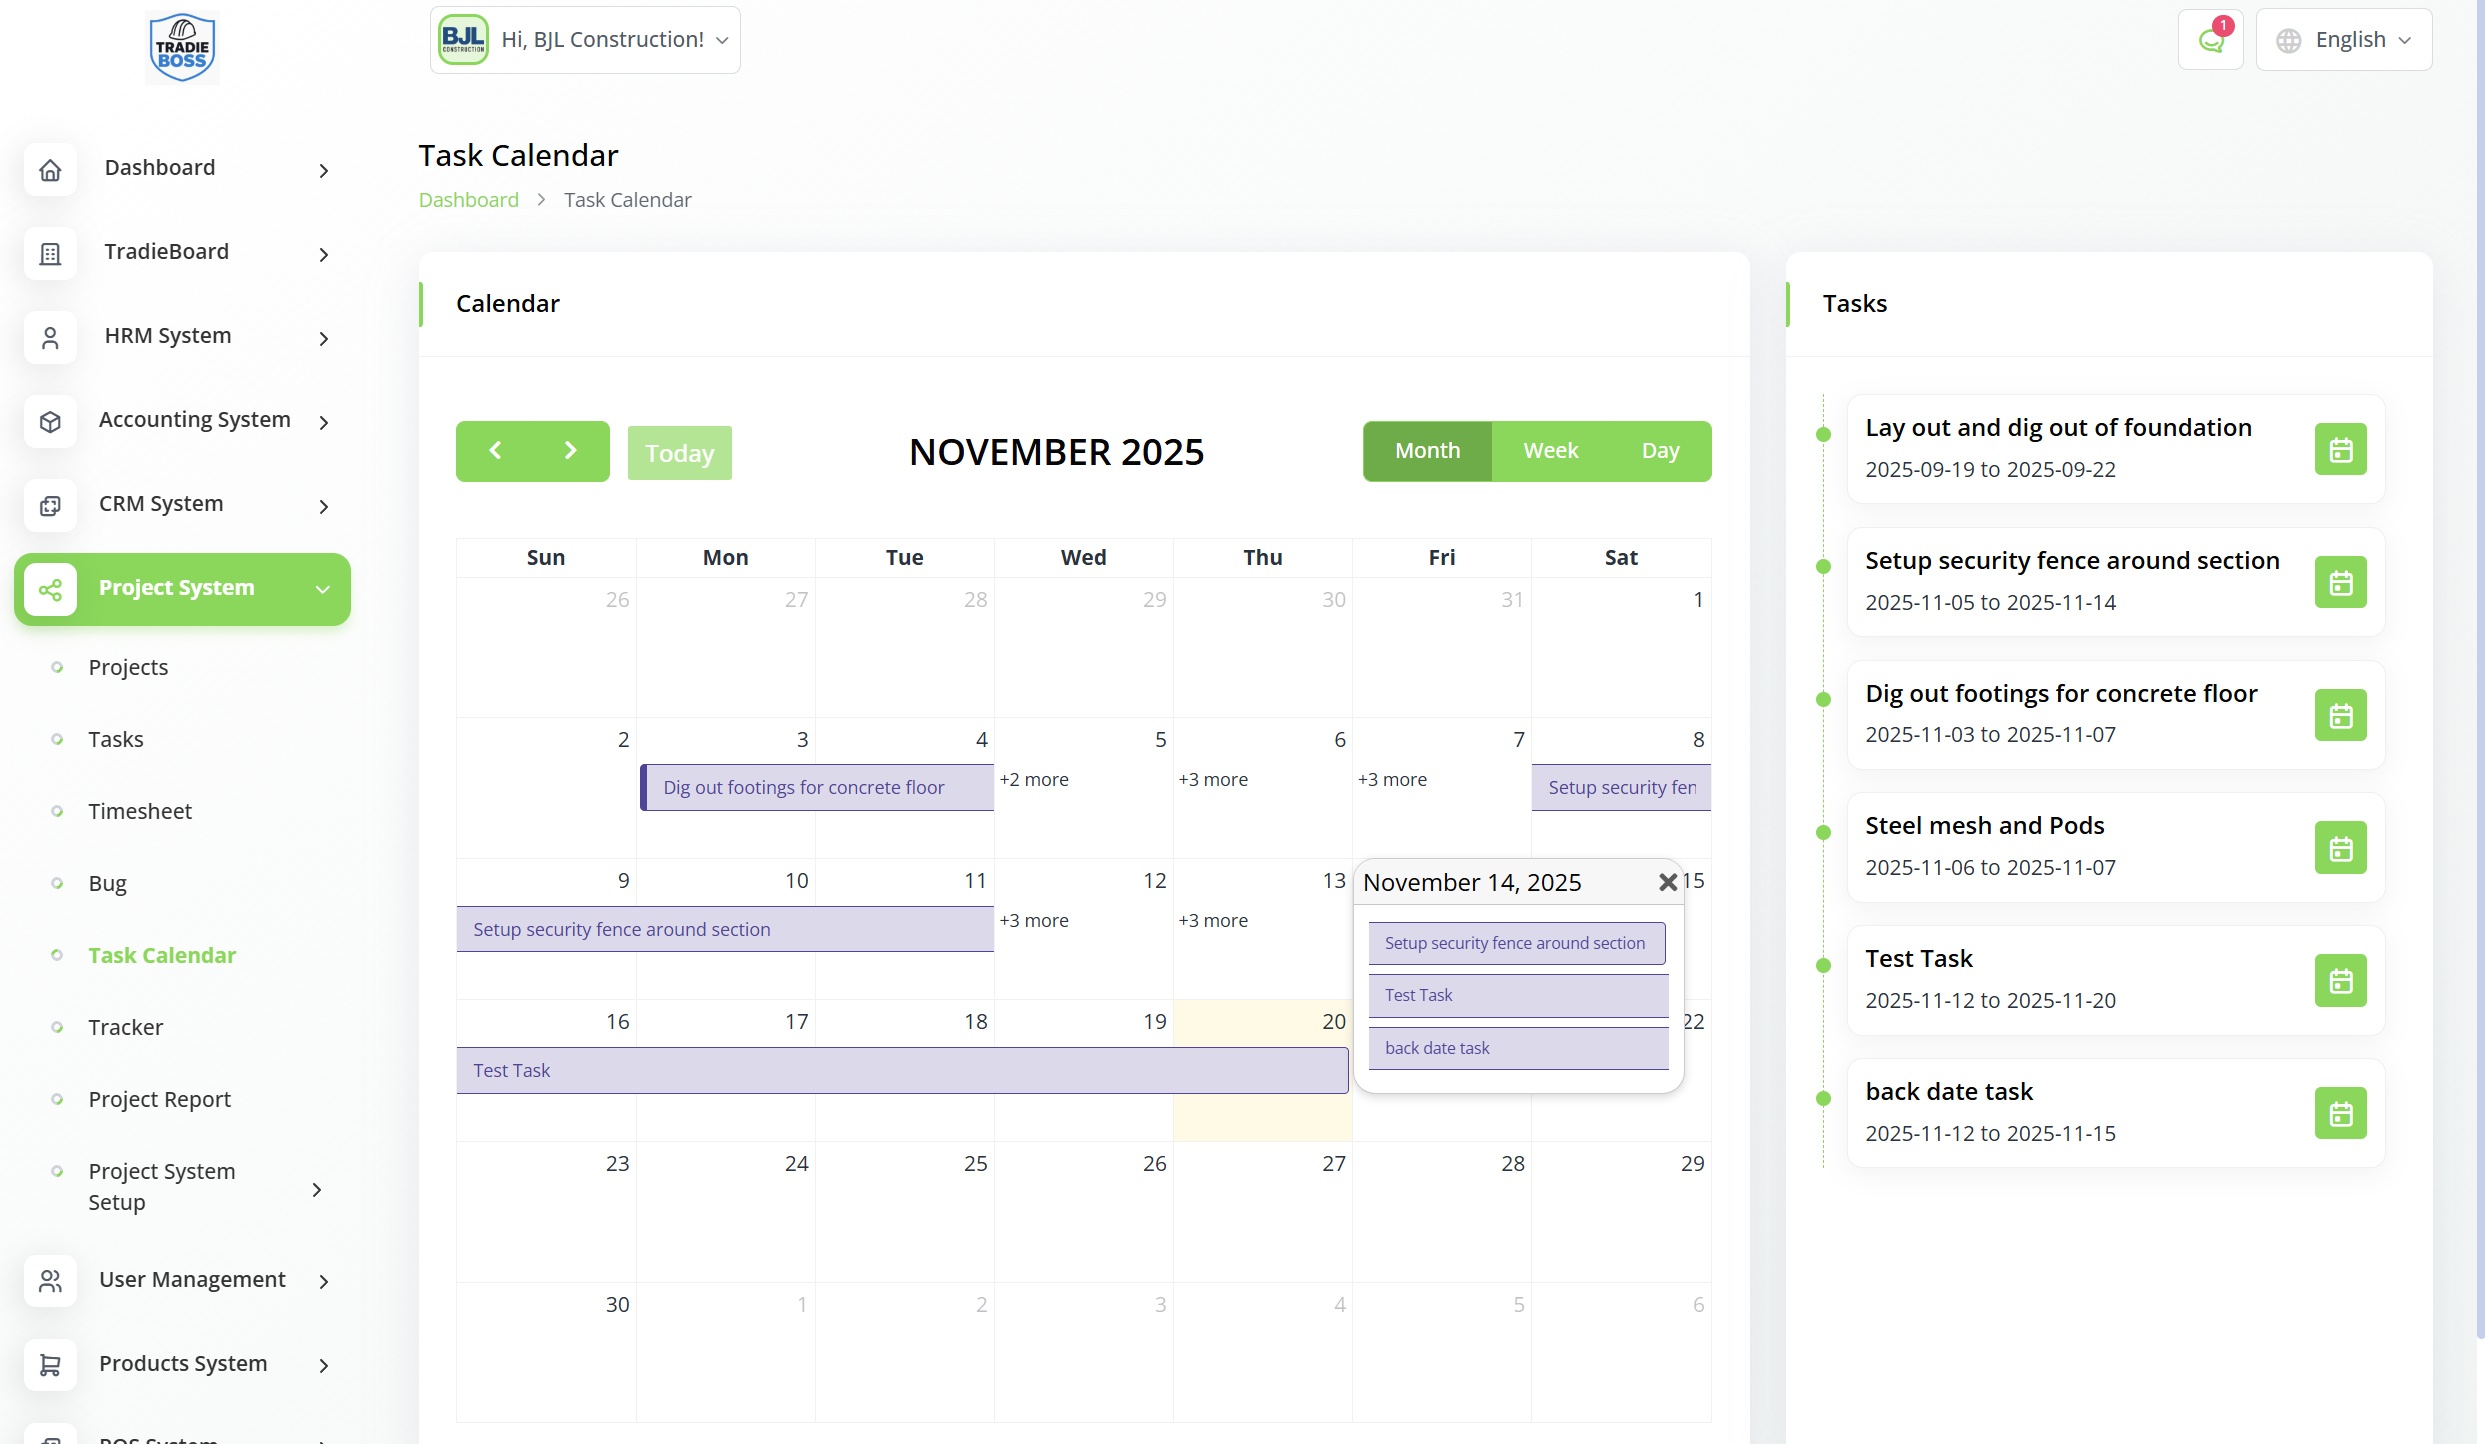
Task: Click the Products System cart icon
Action: (50, 1364)
